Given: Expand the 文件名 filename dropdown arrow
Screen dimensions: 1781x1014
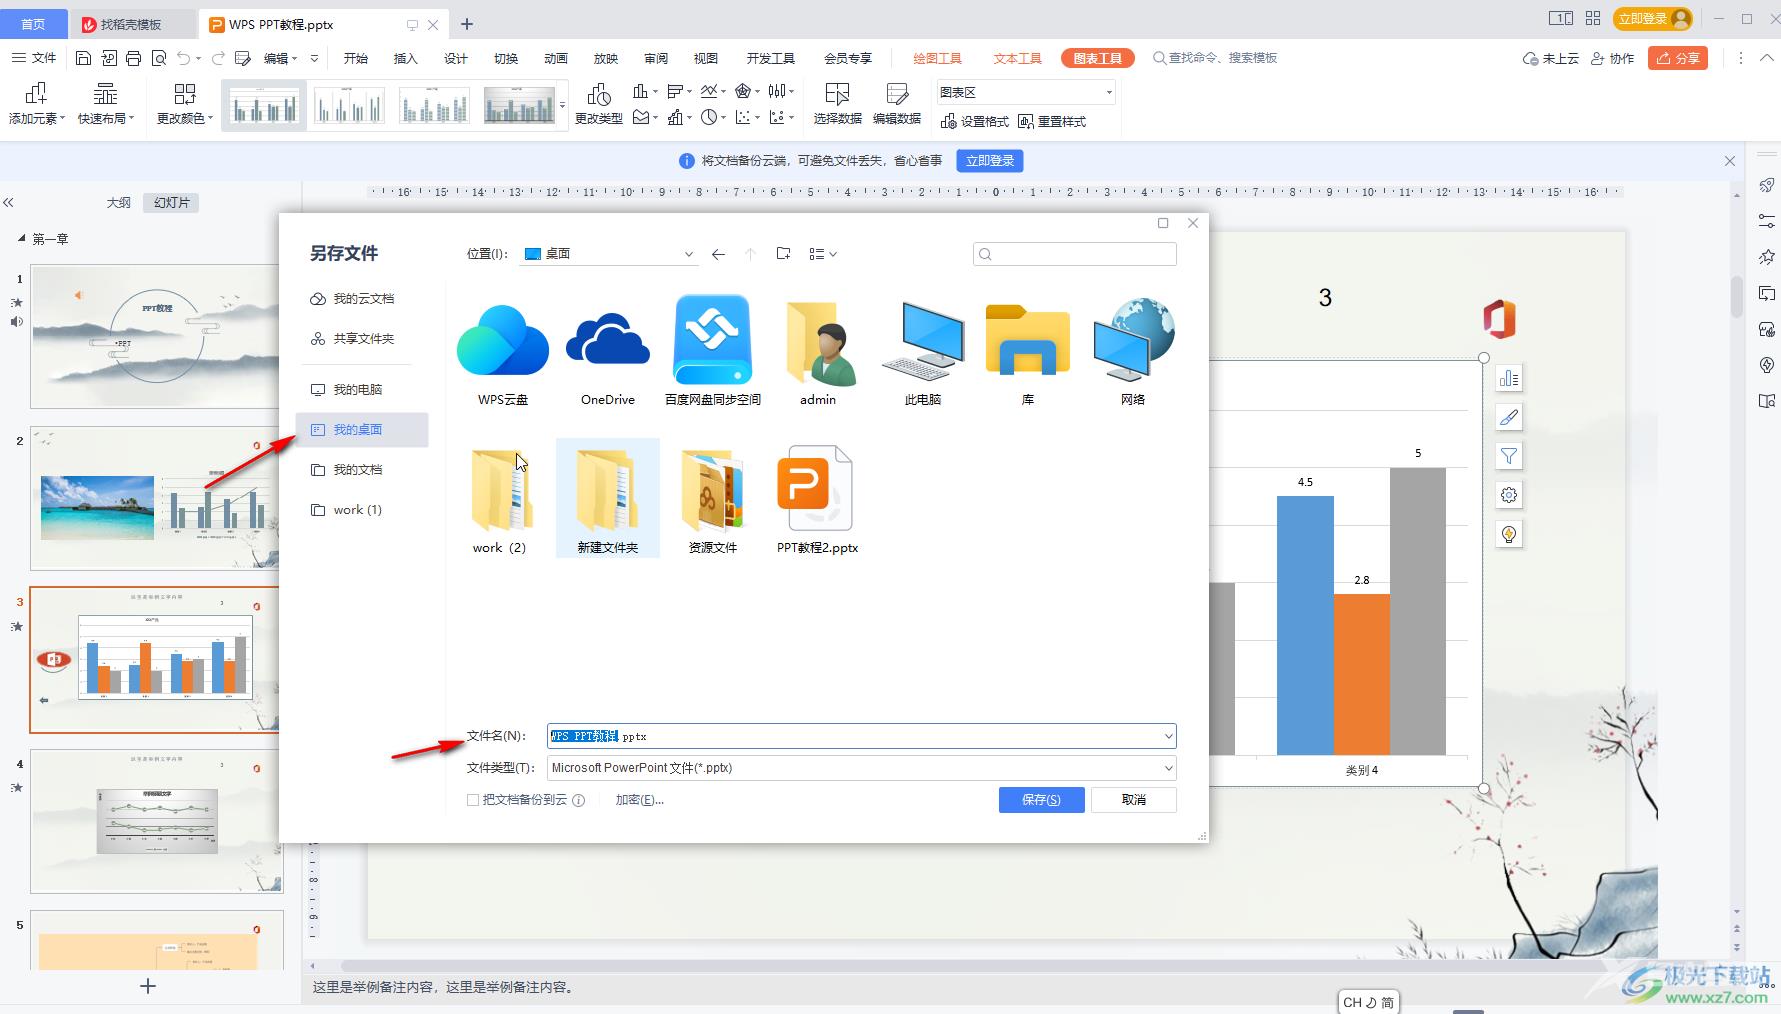Looking at the screenshot, I should point(1167,736).
